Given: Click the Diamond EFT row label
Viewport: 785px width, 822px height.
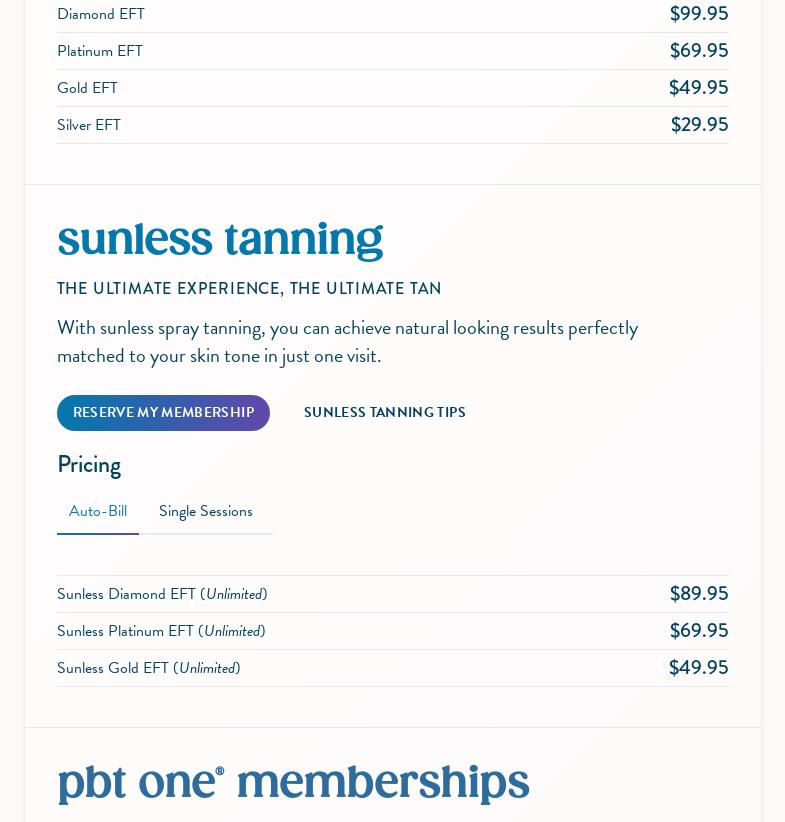Looking at the screenshot, I should click(x=101, y=14).
